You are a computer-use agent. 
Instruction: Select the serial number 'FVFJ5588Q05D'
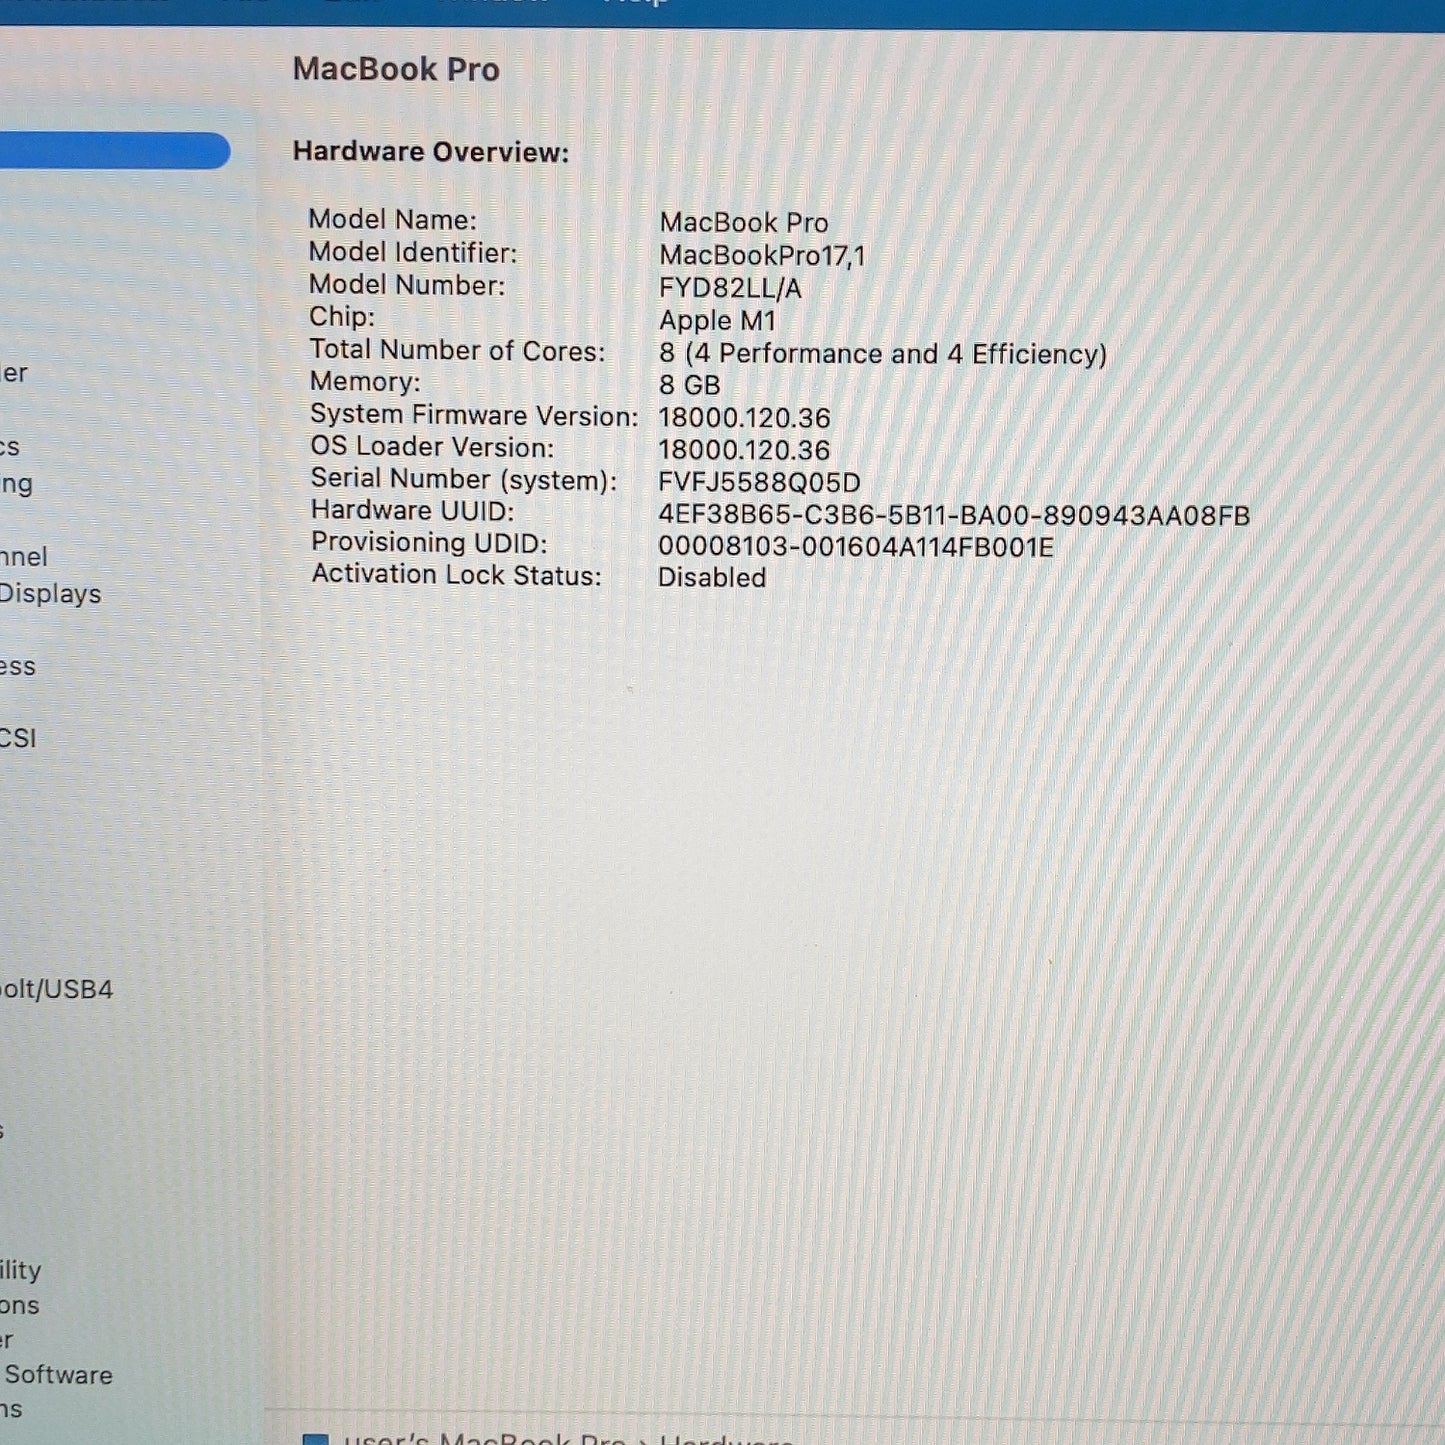(x=759, y=482)
